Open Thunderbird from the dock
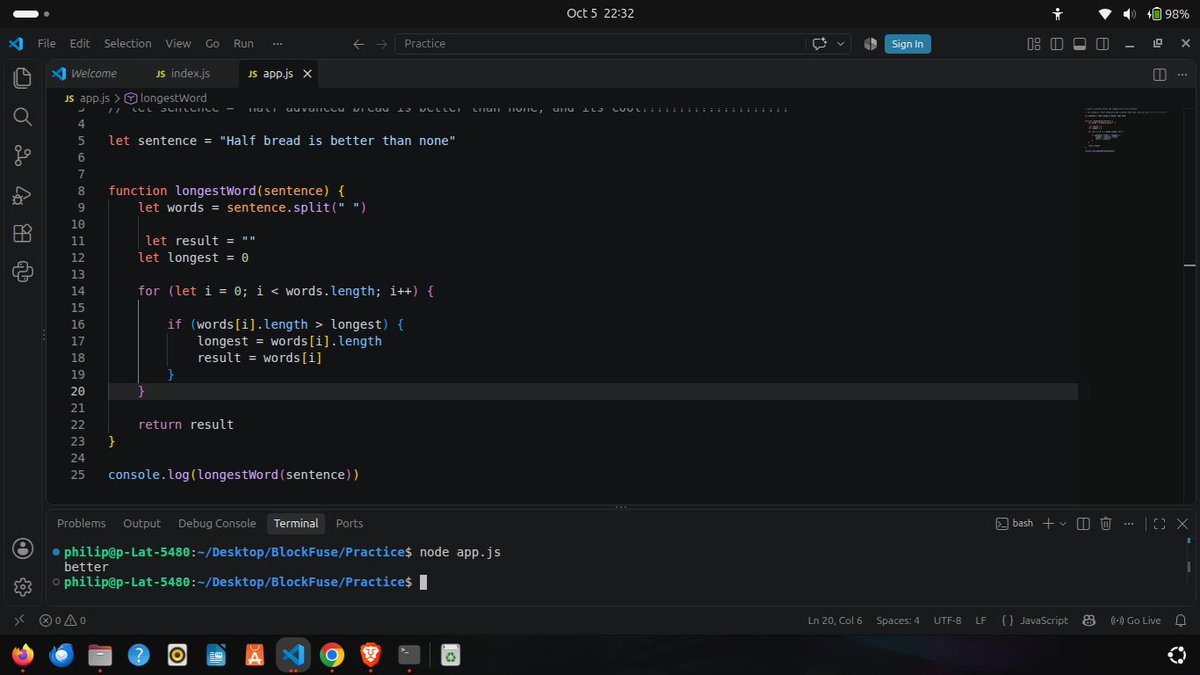The width and height of the screenshot is (1200, 675). point(61,655)
